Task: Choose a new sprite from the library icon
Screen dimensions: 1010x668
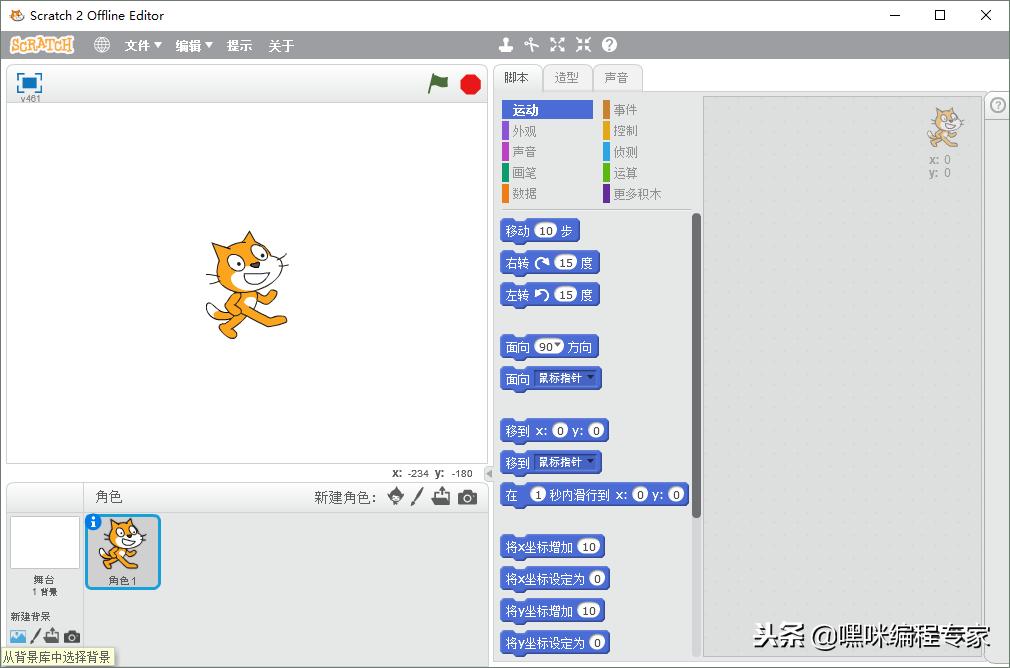Action: pos(395,496)
